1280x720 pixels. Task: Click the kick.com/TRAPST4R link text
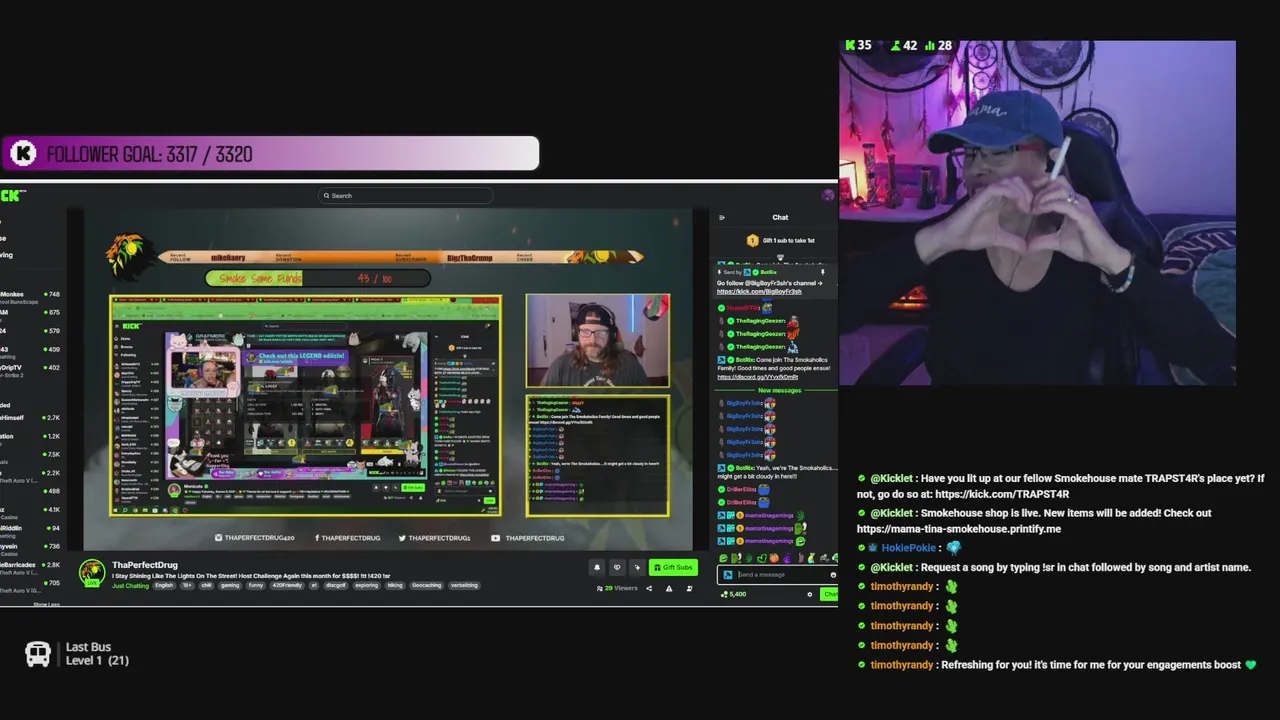click(1002, 494)
